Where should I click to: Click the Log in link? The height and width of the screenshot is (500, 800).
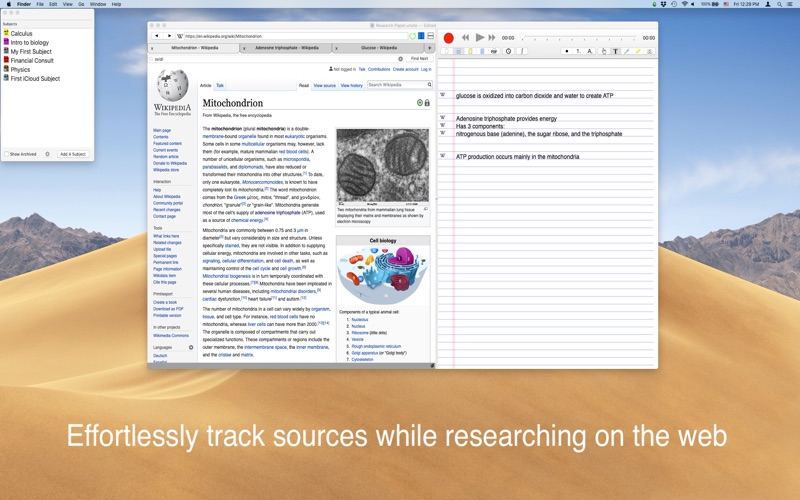[426, 69]
